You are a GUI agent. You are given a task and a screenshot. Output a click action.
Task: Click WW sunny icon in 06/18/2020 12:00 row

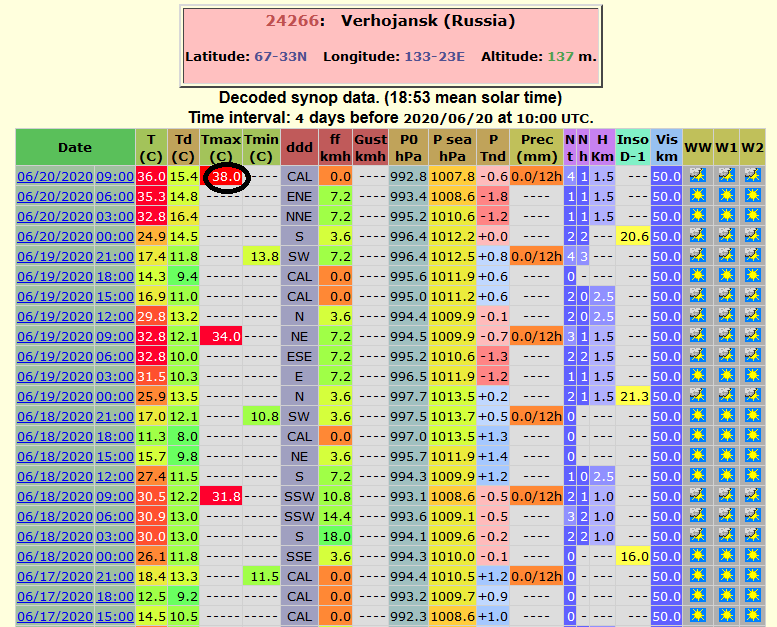coord(698,475)
